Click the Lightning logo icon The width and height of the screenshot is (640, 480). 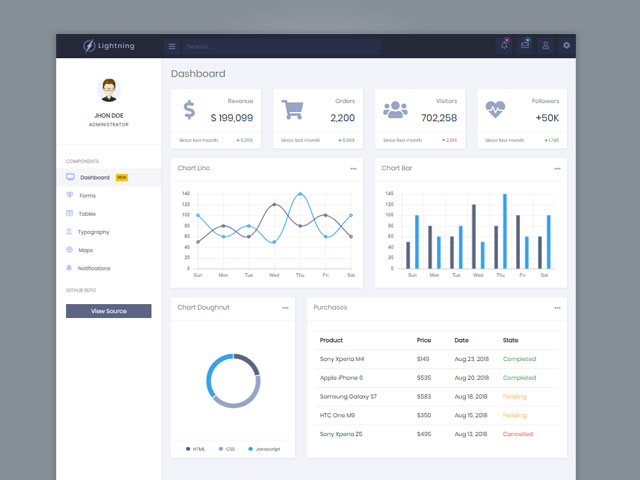pyautogui.click(x=90, y=46)
